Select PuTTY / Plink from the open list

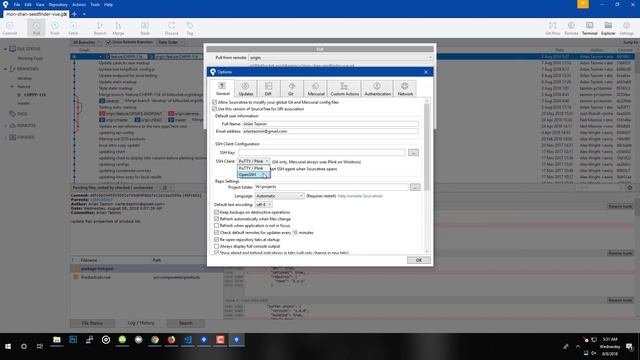pos(253,168)
